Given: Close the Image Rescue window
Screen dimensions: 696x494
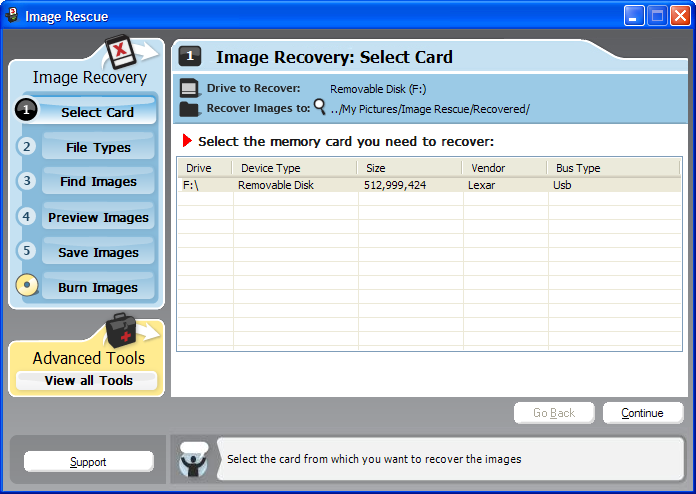Looking at the screenshot, I should click(680, 16).
